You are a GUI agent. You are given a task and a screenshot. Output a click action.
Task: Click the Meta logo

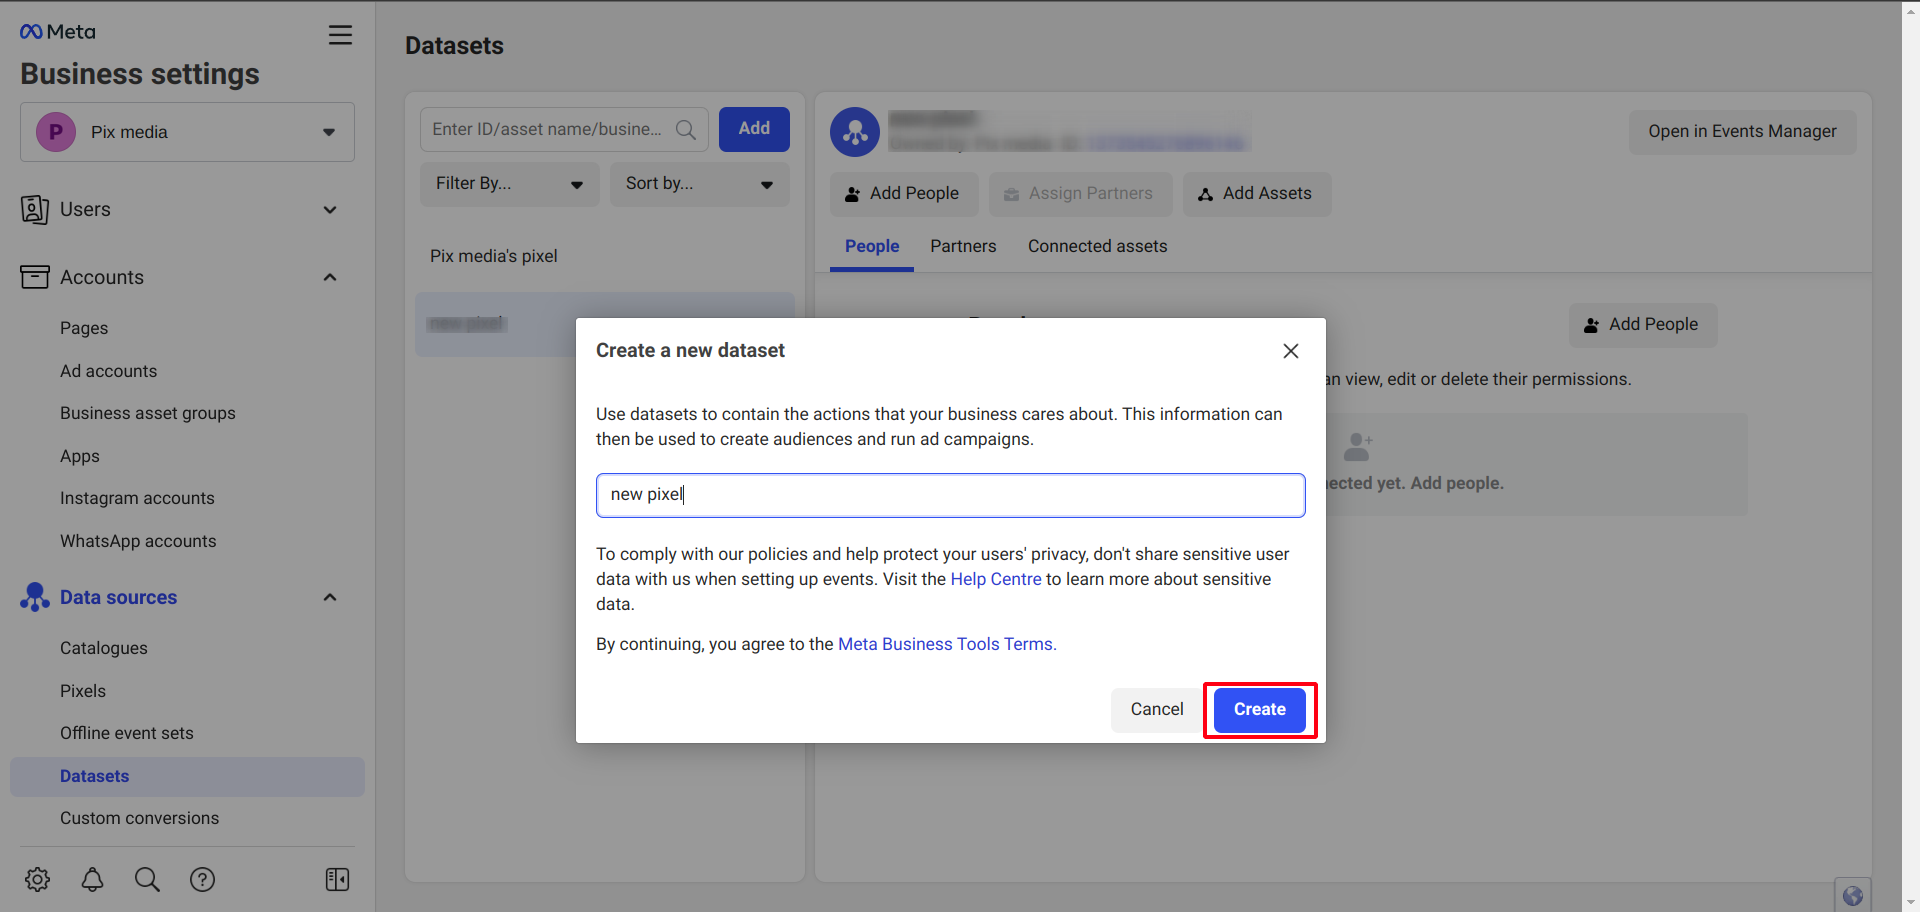pos(58,32)
